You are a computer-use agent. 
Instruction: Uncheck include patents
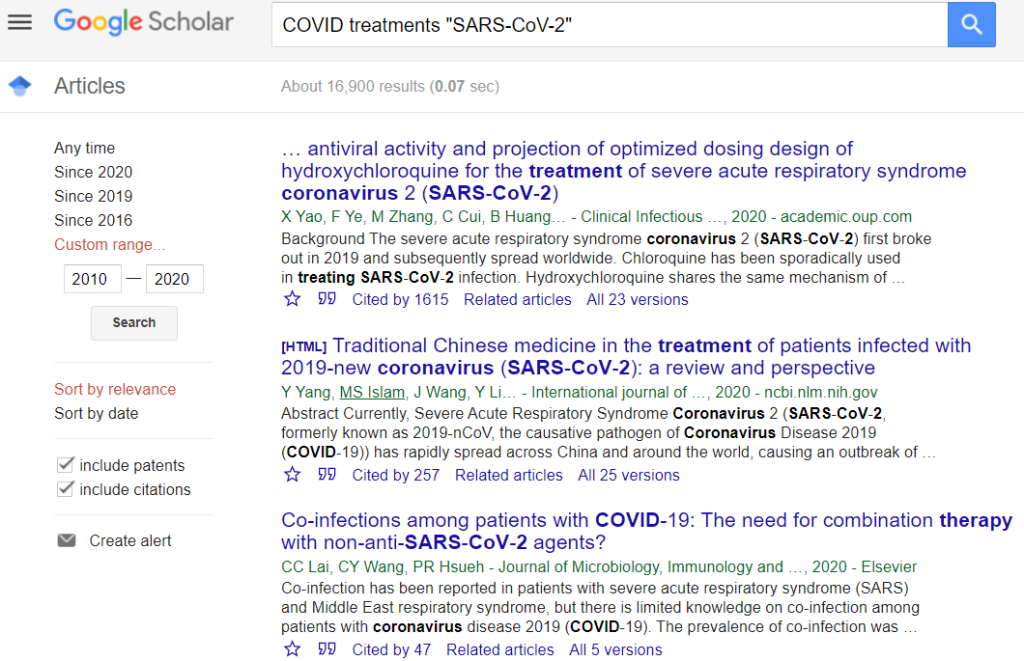pyautogui.click(x=64, y=464)
